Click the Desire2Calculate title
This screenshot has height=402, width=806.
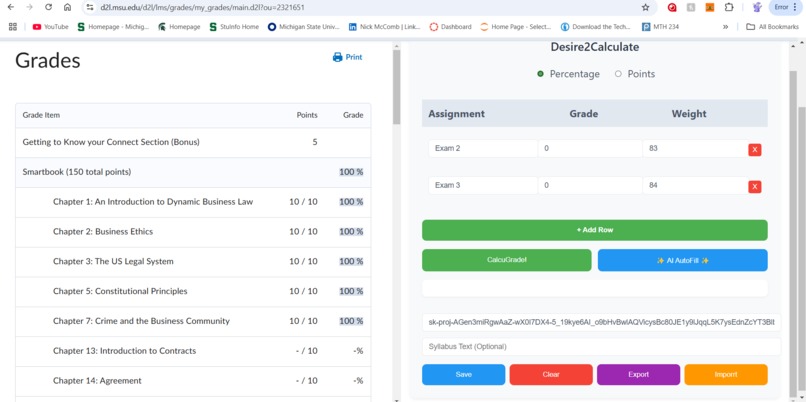pos(595,47)
